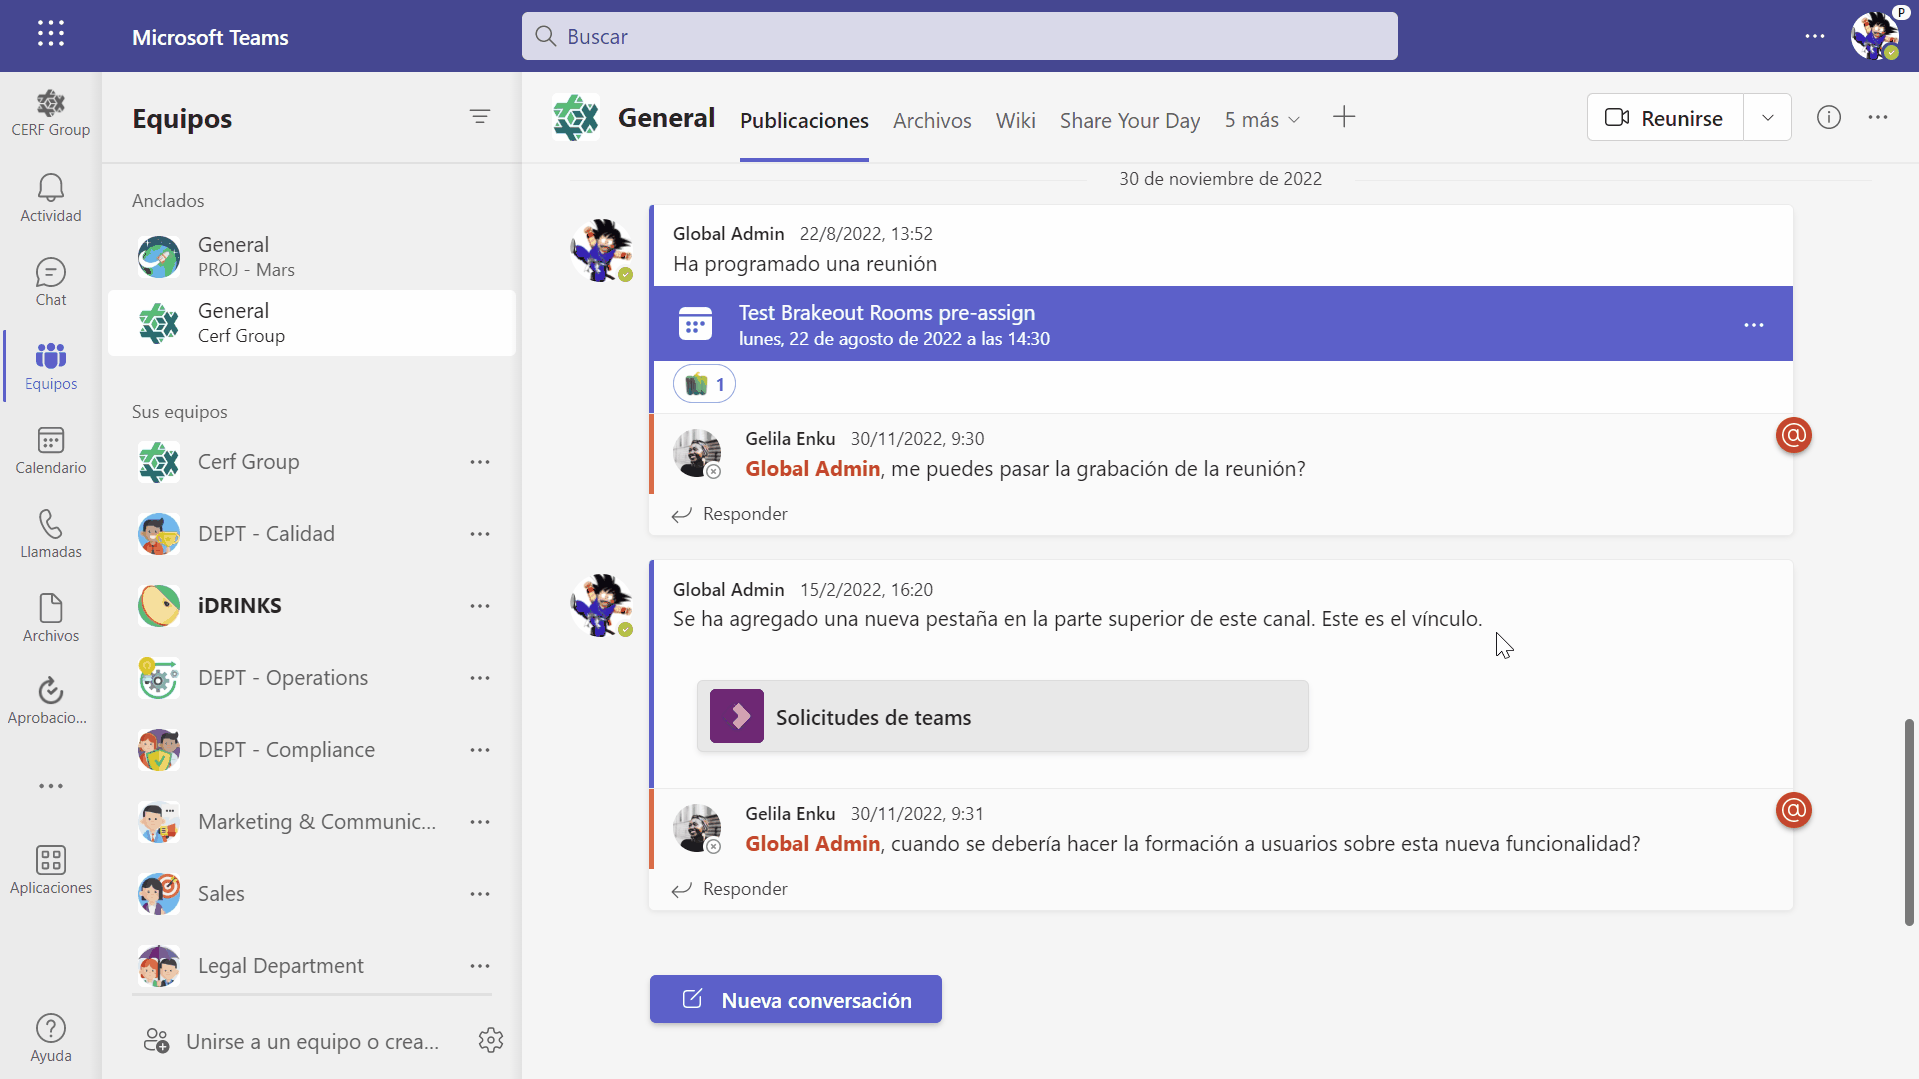The height and width of the screenshot is (1079, 1919).
Task: Click the Reunirse button
Action: 1665,118
